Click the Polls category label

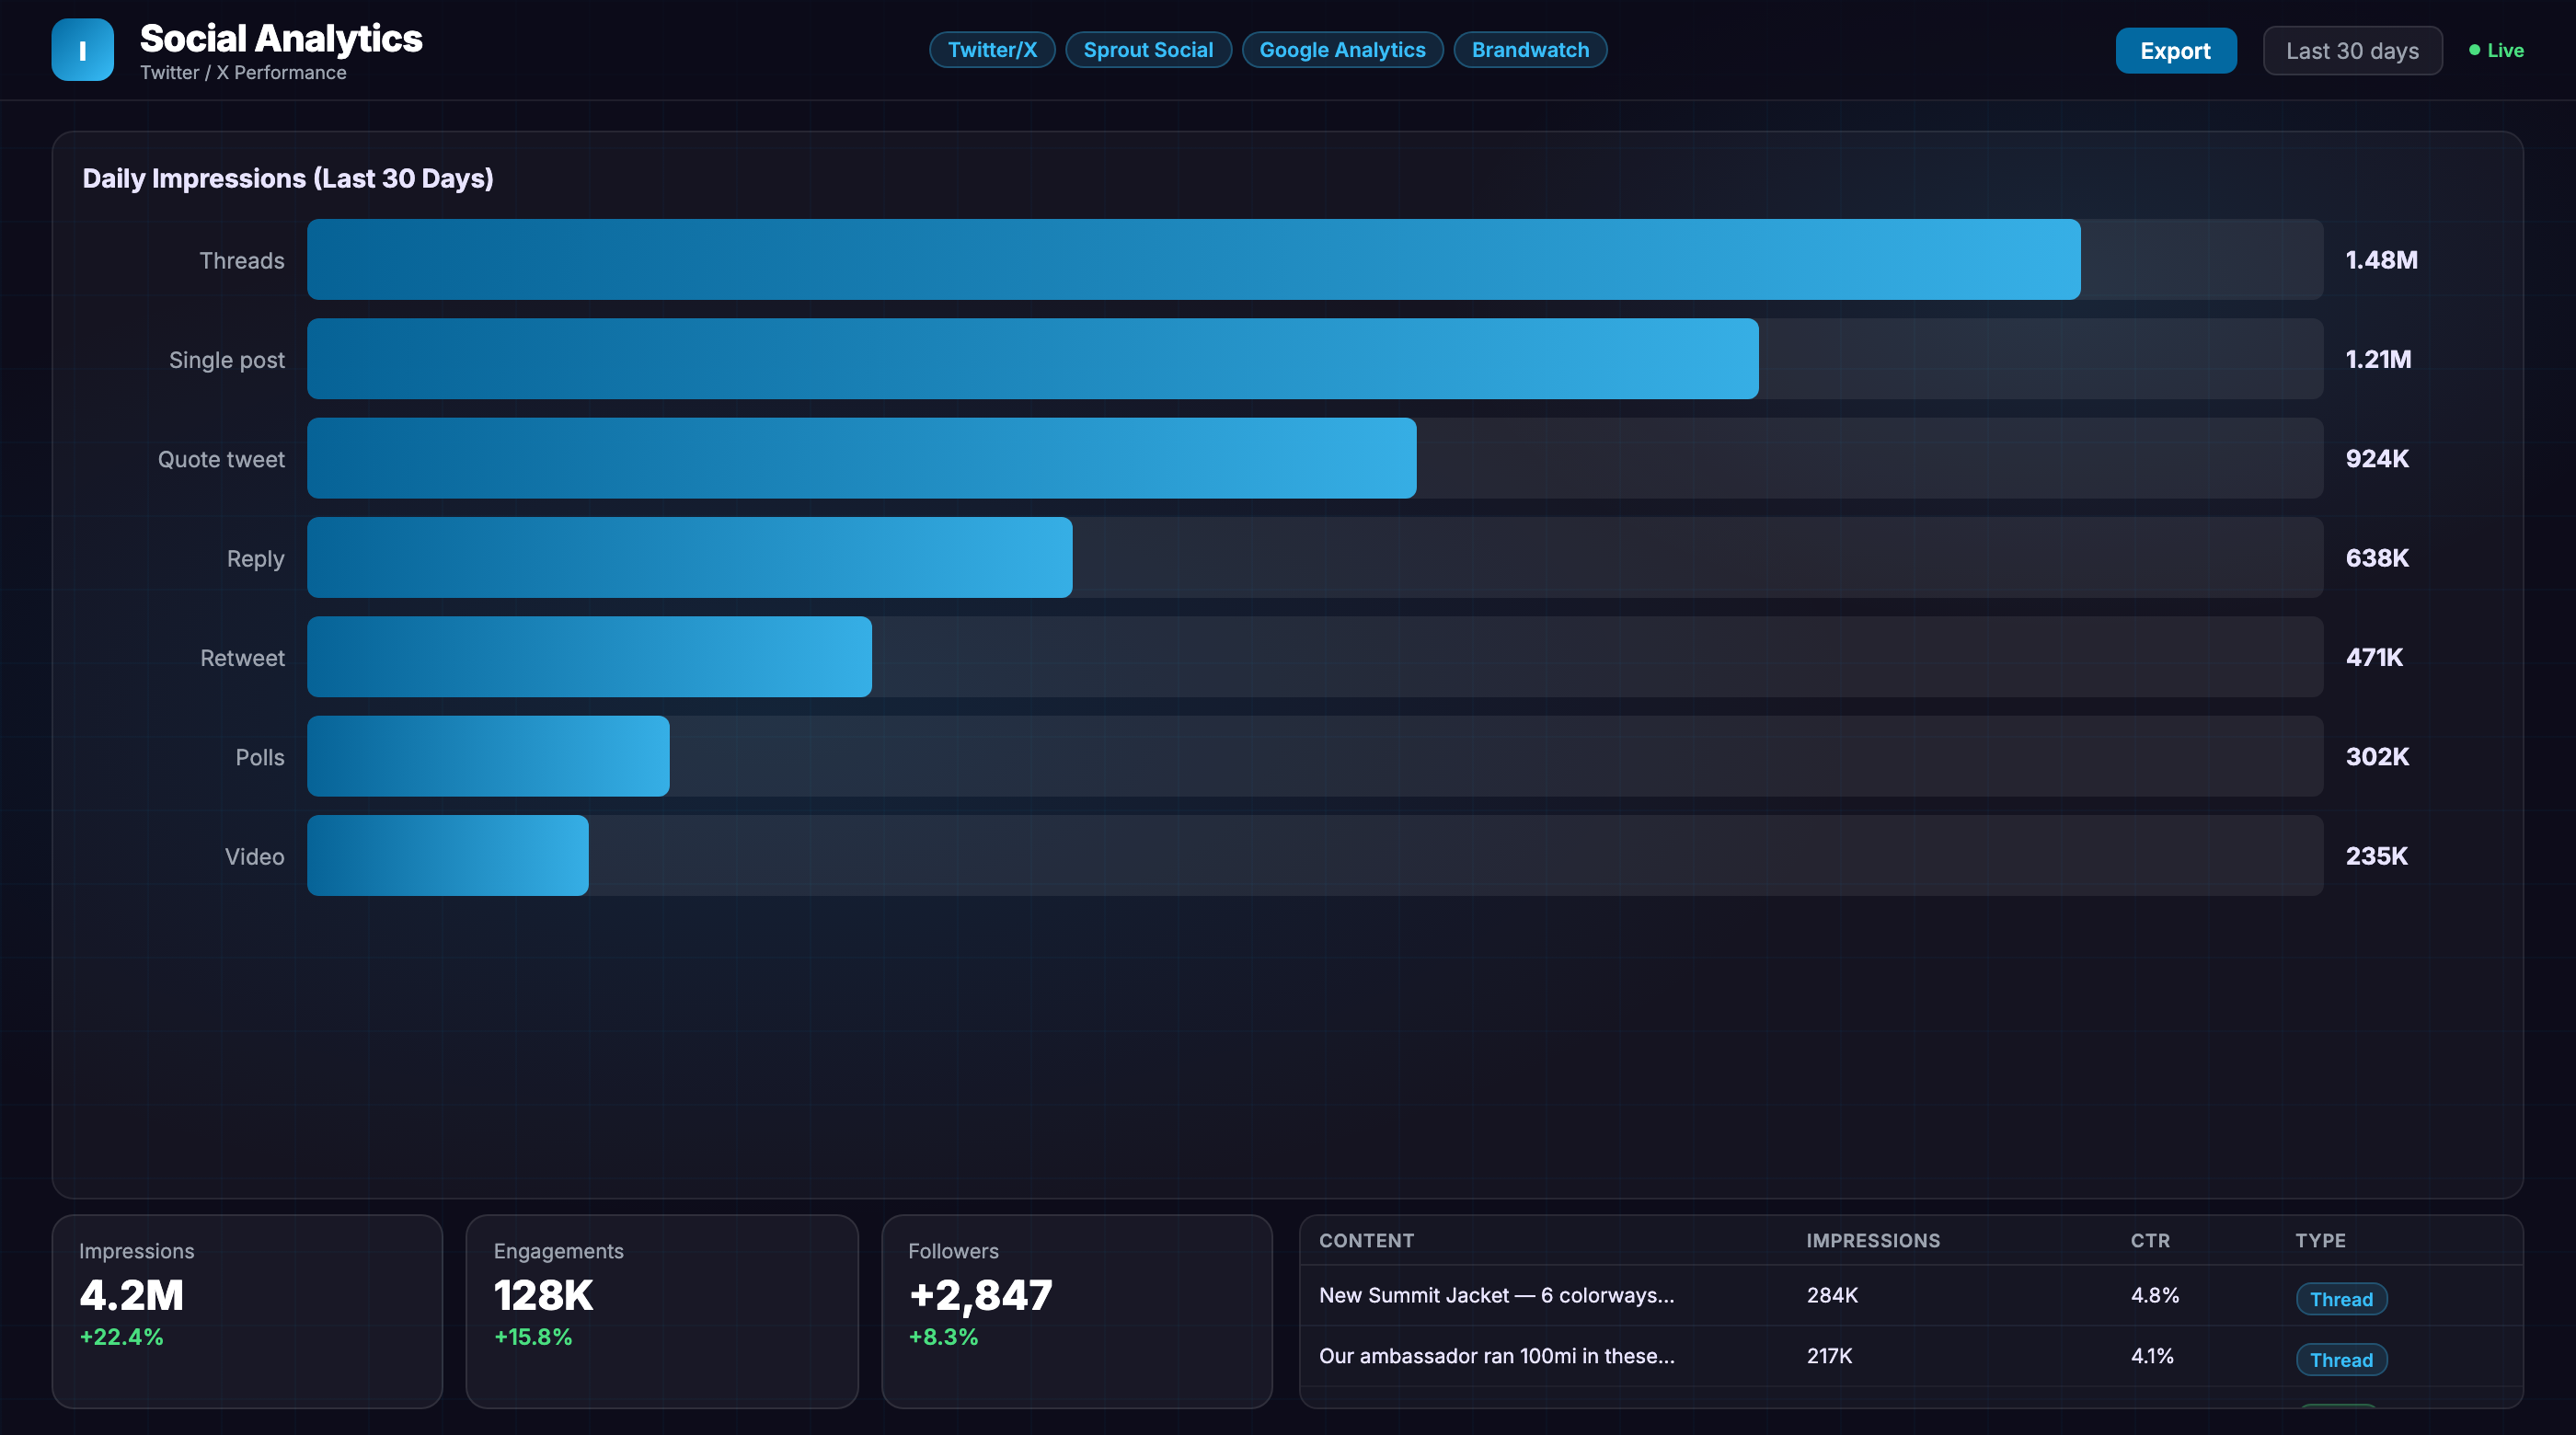(260, 757)
